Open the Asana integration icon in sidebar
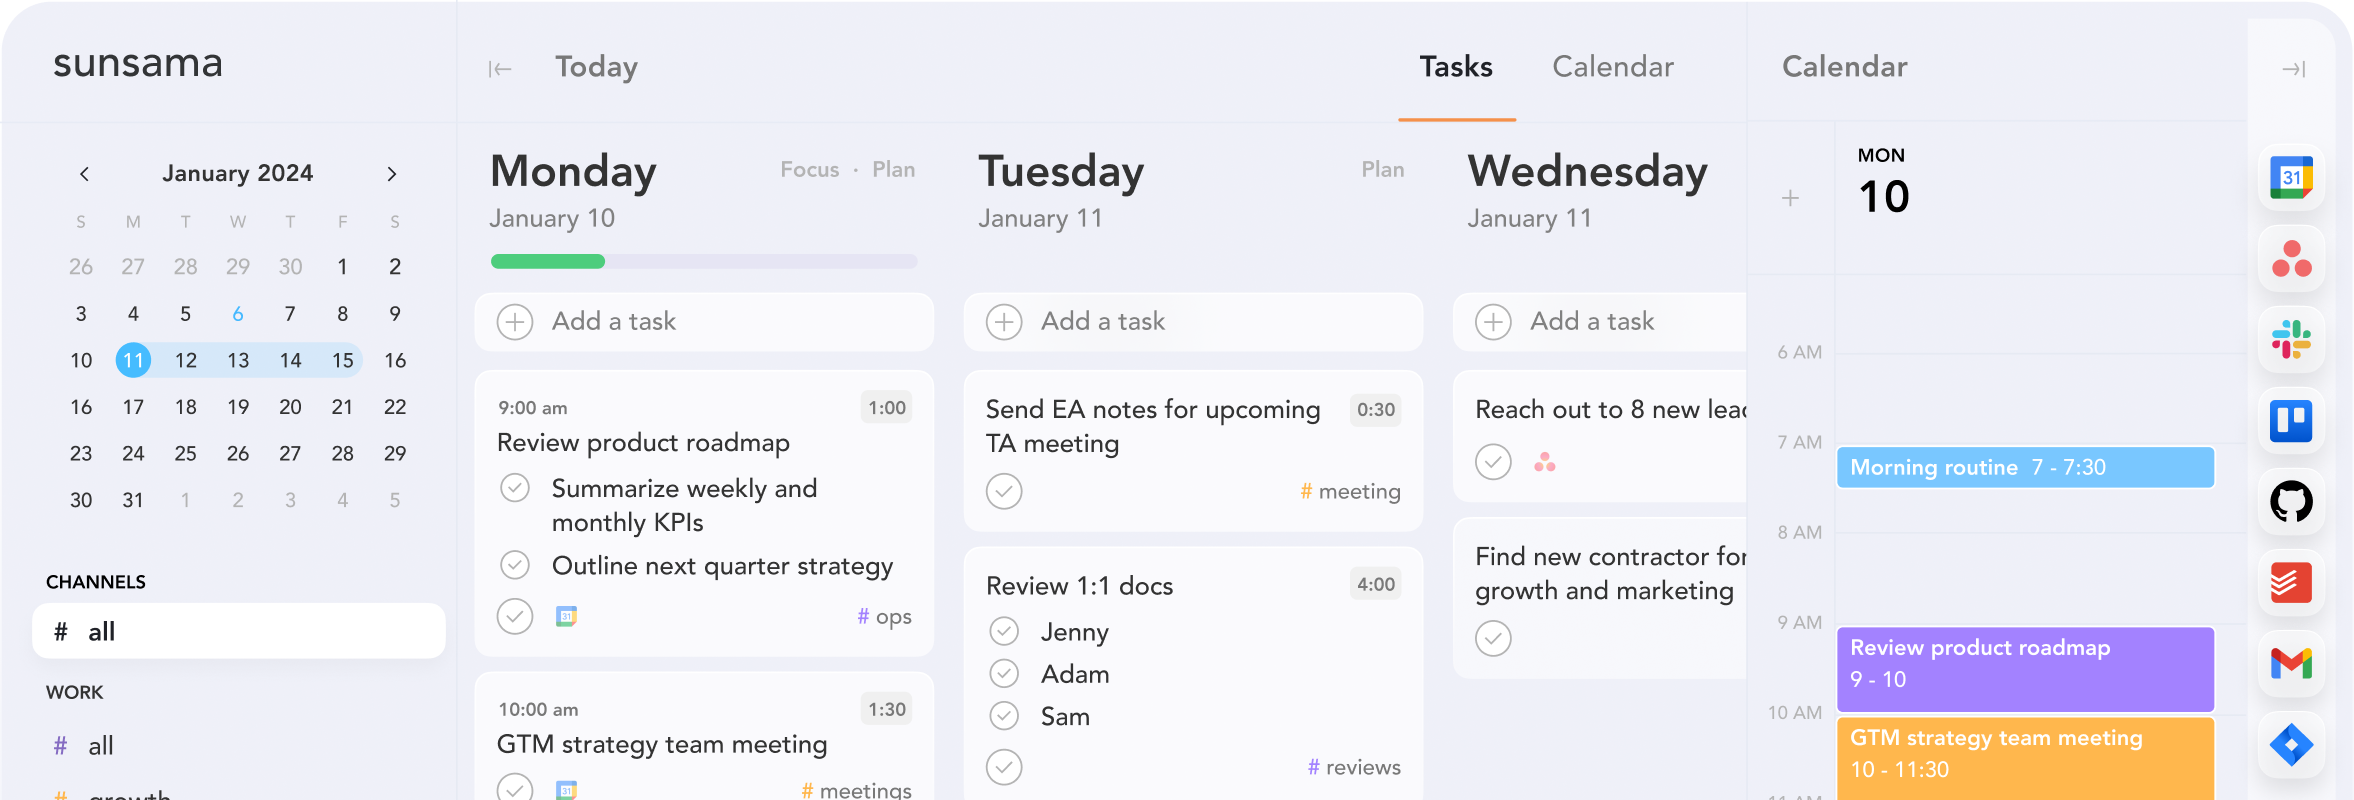Image resolution: width=2354 pixels, height=800 pixels. (2291, 259)
